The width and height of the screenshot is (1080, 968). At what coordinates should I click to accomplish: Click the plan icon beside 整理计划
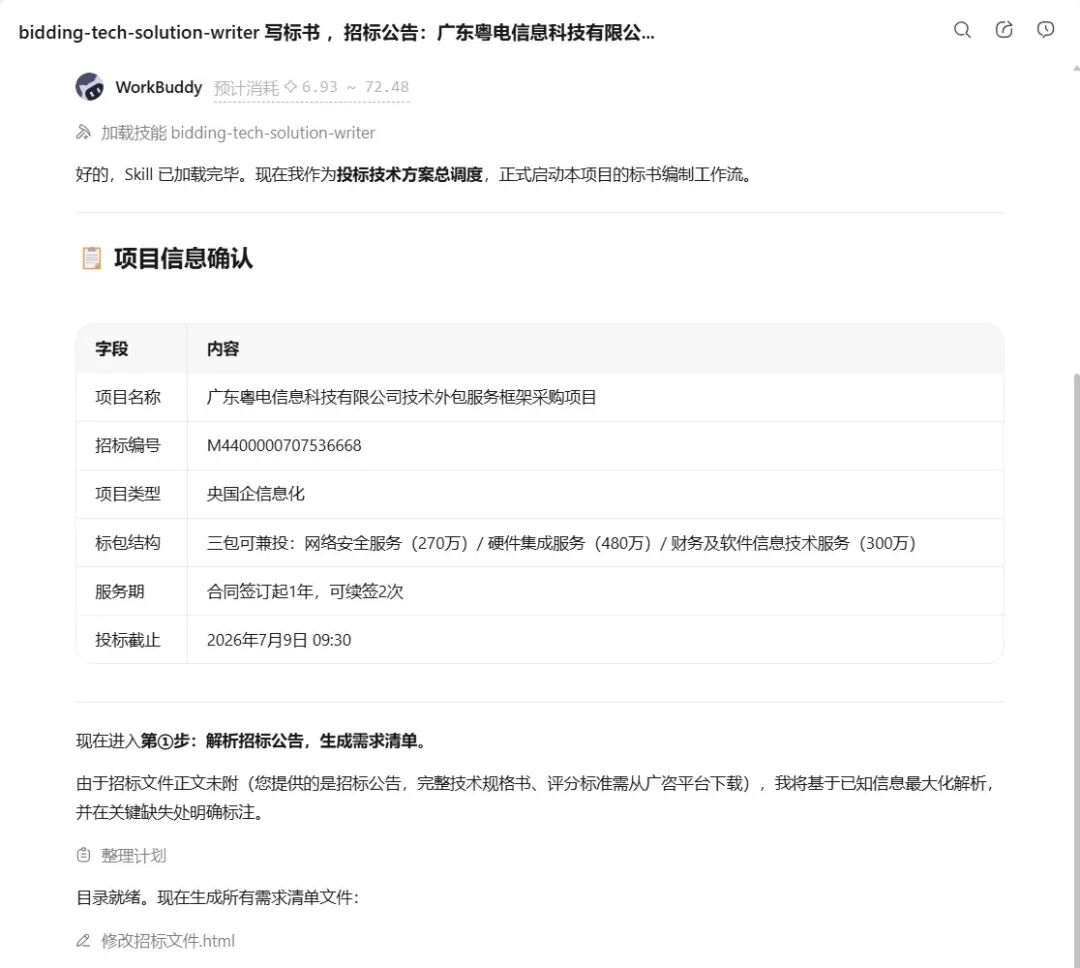pyautogui.click(x=83, y=855)
